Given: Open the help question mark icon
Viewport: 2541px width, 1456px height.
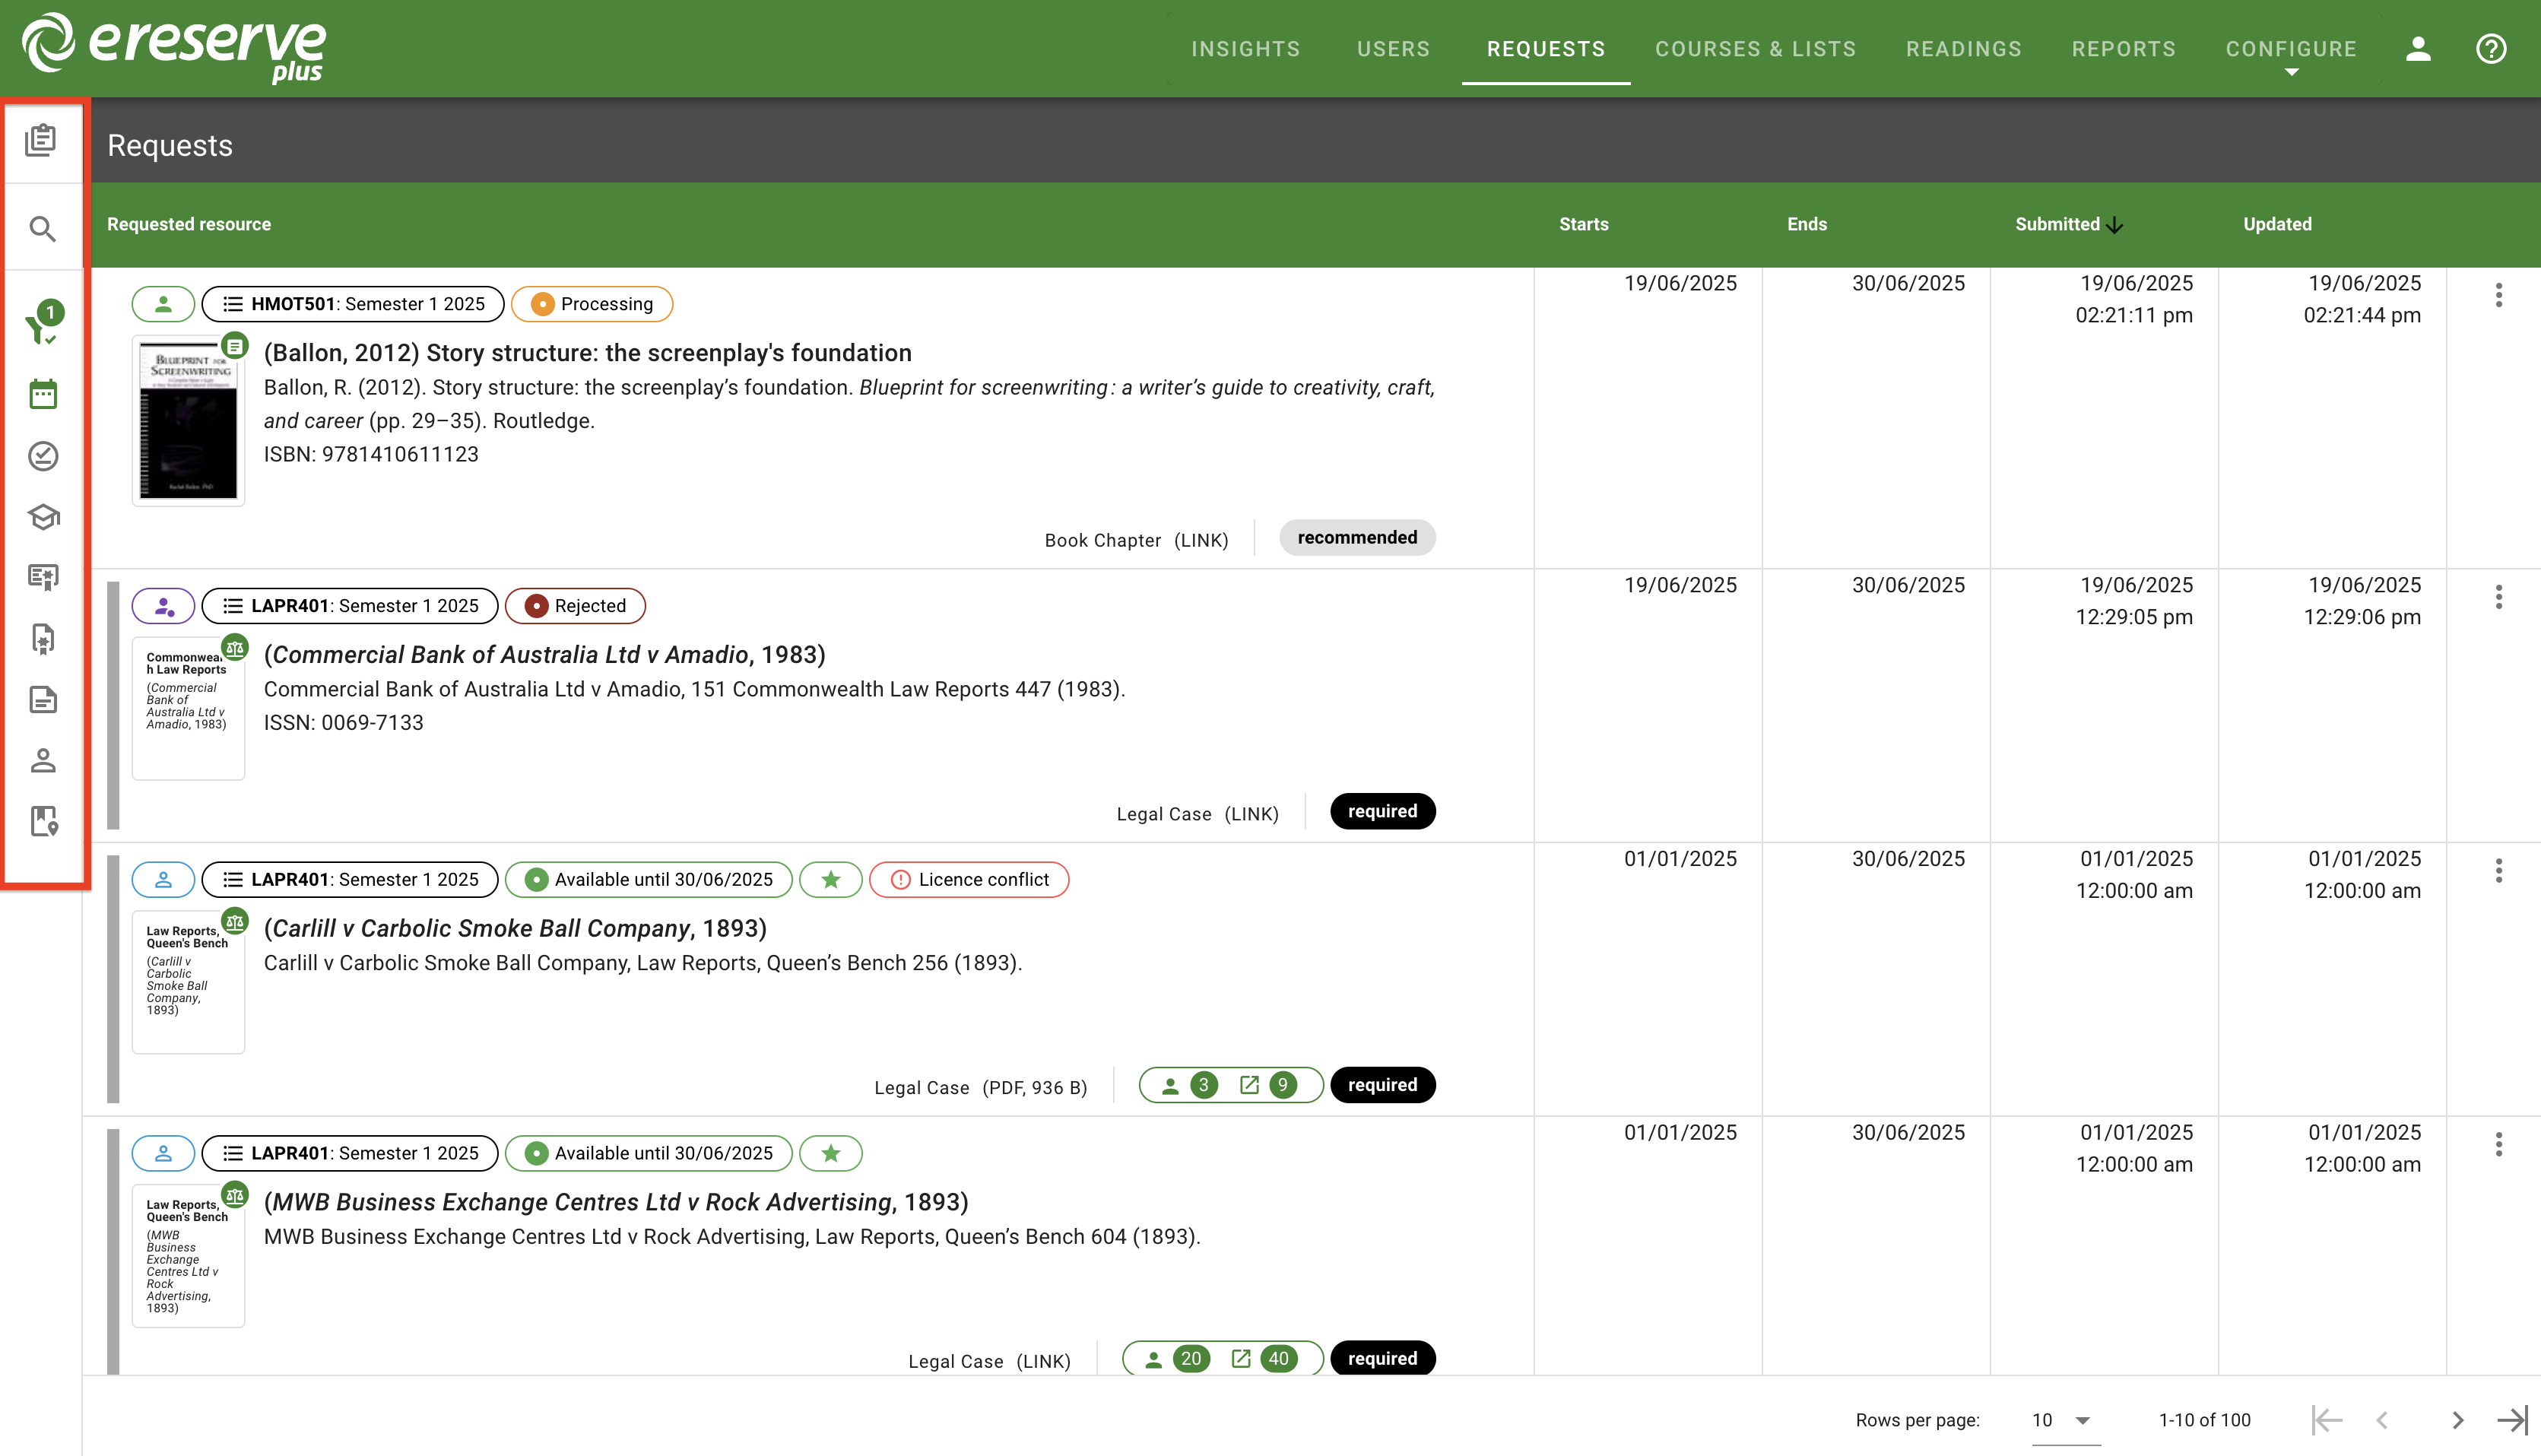Looking at the screenshot, I should pos(2491,48).
